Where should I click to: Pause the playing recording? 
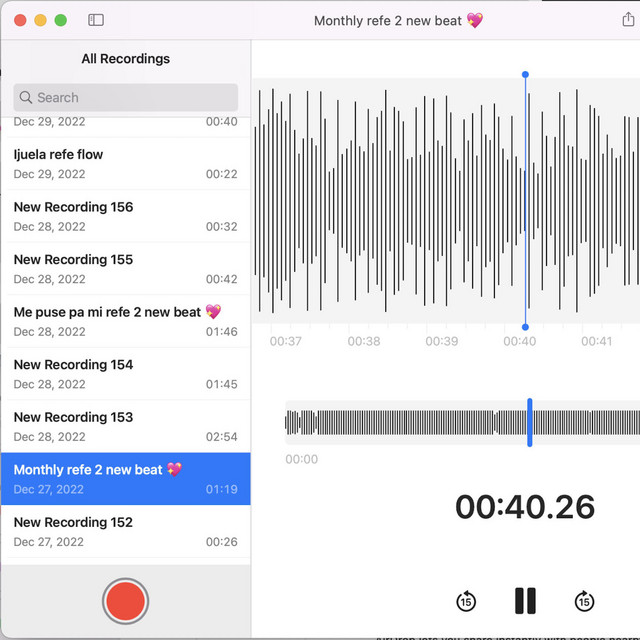click(x=525, y=601)
